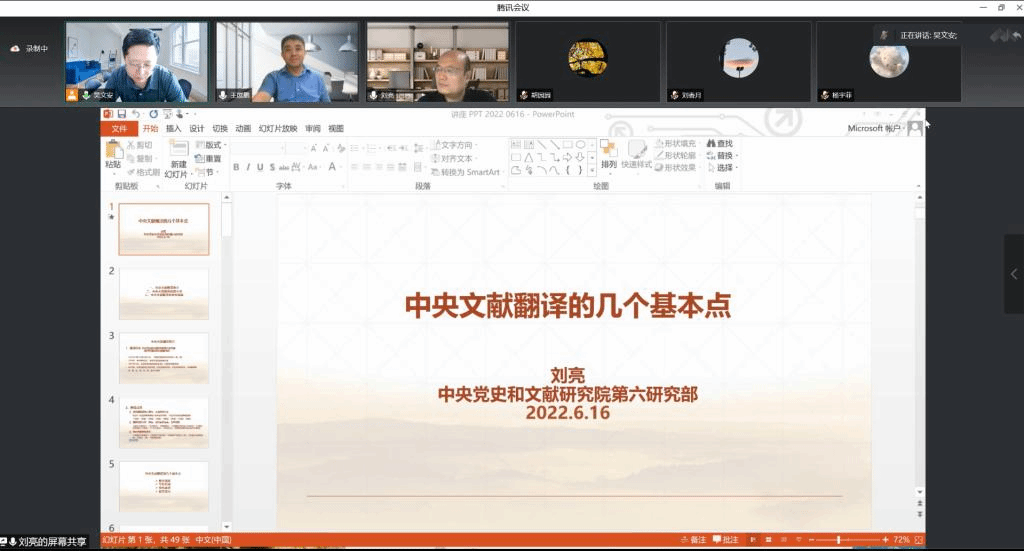Open the Select (选择) dropdown
The height and width of the screenshot is (551, 1024).
click(x=723, y=168)
